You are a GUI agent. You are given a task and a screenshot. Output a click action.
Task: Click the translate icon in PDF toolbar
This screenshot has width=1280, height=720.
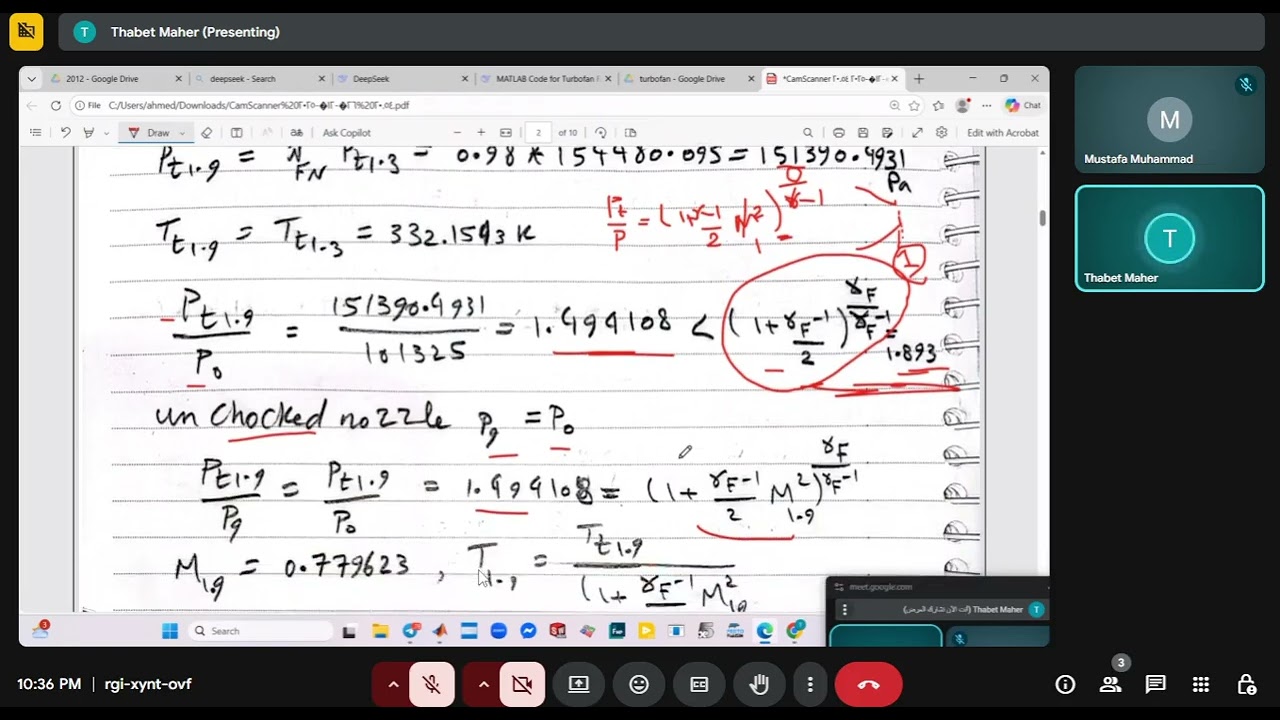[296, 132]
